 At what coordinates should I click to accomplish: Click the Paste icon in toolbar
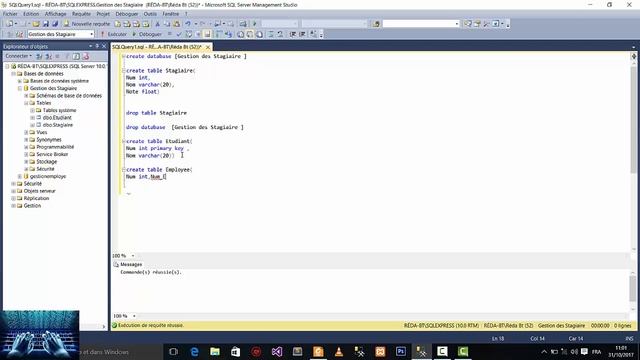(176, 24)
